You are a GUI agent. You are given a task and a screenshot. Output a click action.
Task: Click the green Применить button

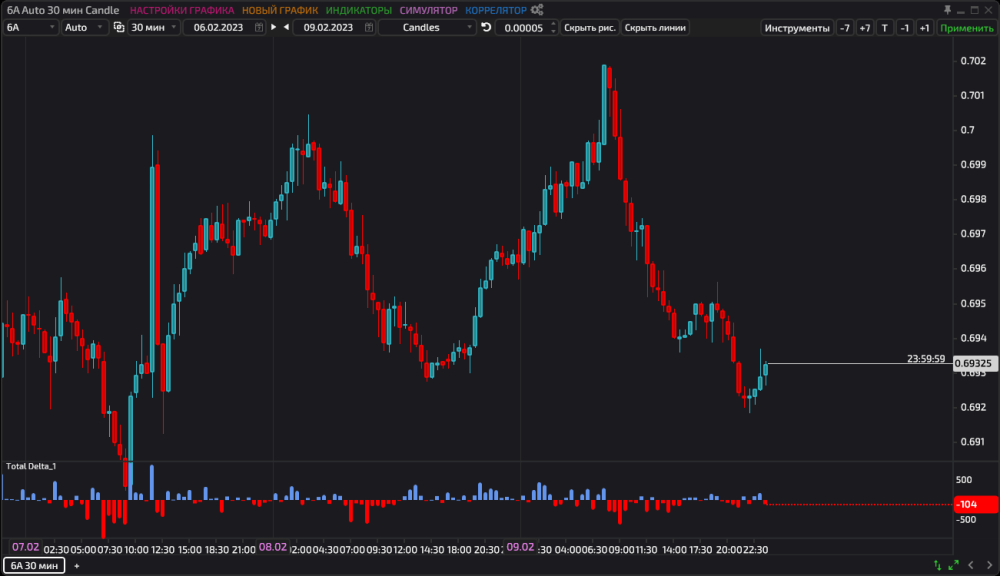coord(966,27)
